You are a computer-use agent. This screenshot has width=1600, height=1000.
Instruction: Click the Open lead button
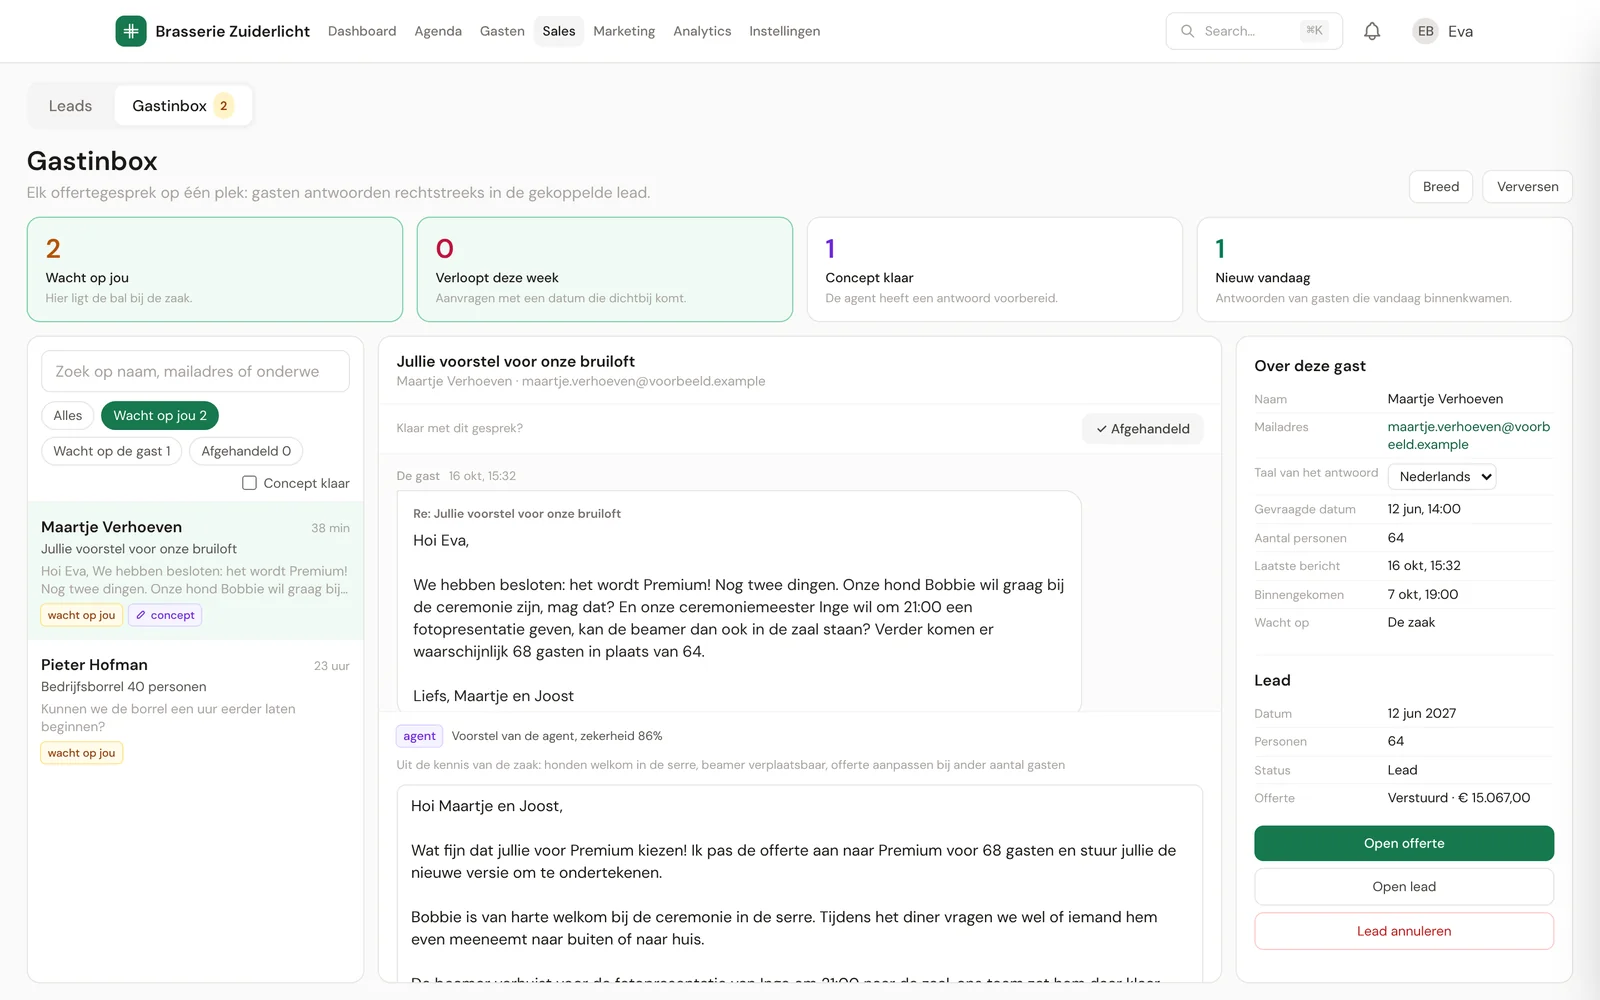click(1404, 887)
